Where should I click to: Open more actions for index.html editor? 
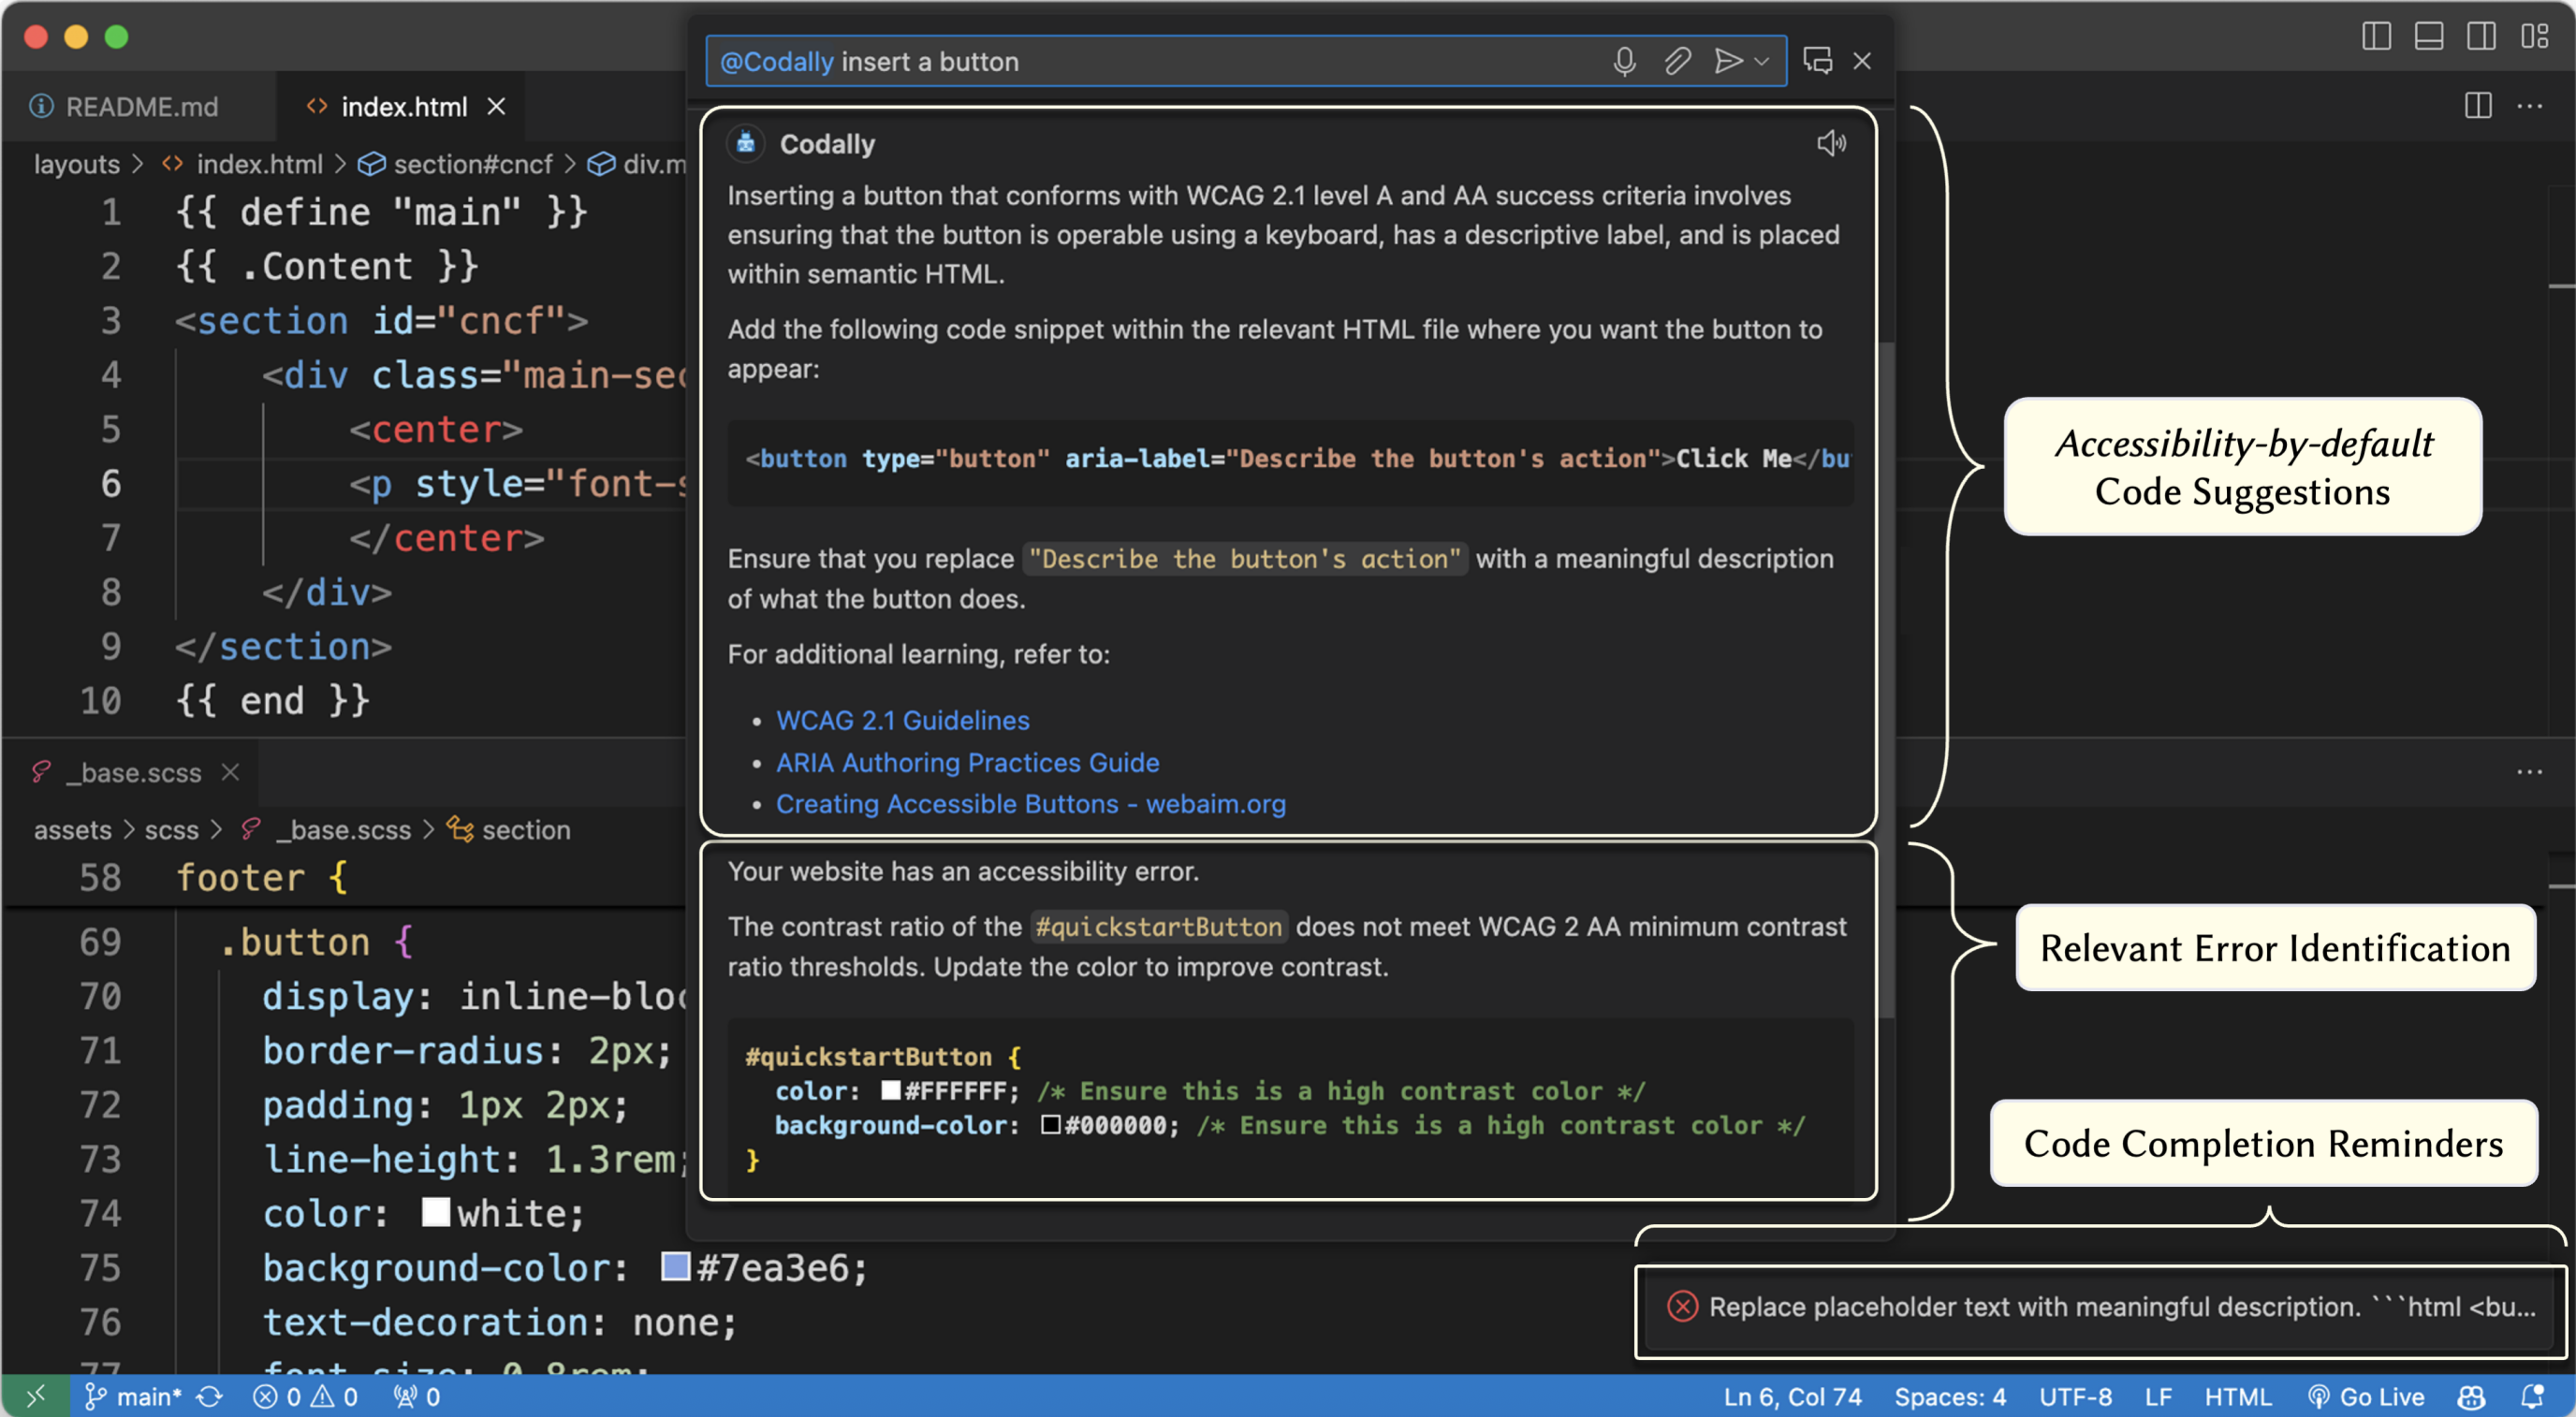pos(2530,106)
